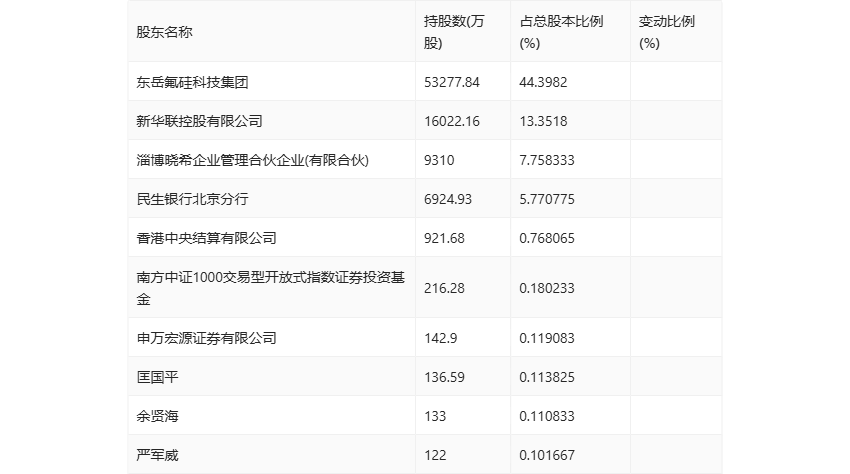Click the 占总股本比例(%) column header
Viewport: 850px width, 474px height.
click(x=561, y=32)
